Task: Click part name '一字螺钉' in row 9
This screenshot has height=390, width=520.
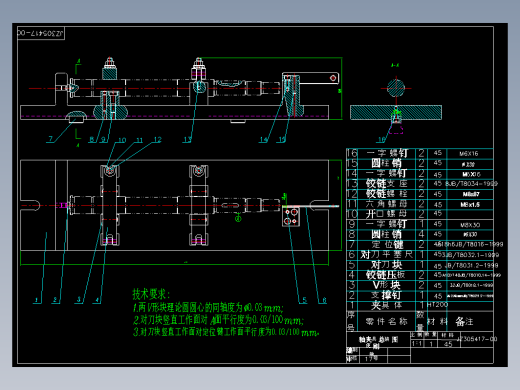Action: (386, 224)
